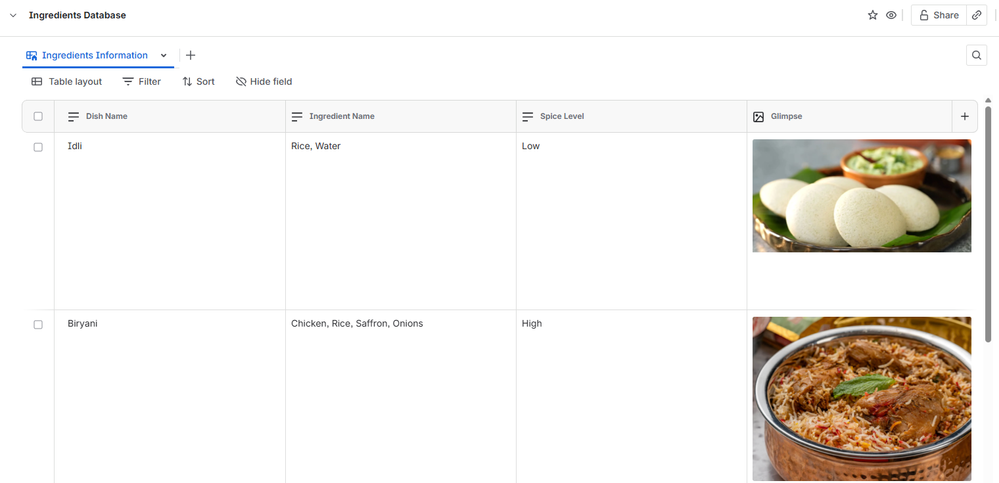999x483 pixels.
Task: Open the Filter menu
Action: (x=141, y=82)
